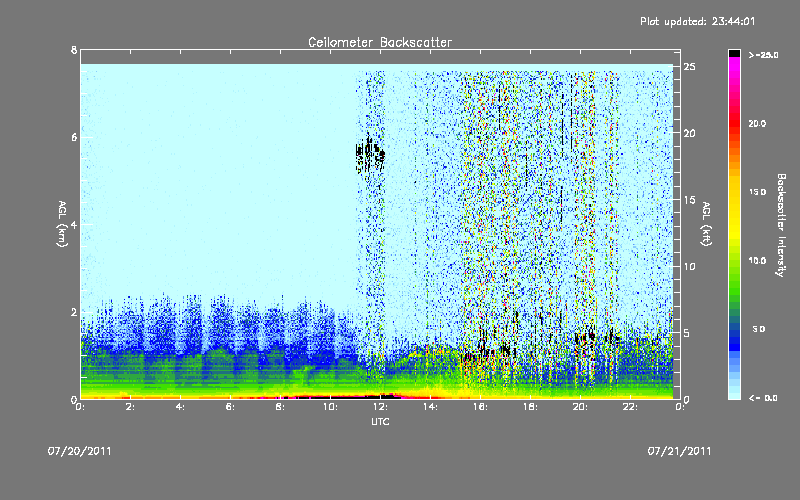Pick the red band of the colorbar
This screenshot has height=500, width=800.
[x=734, y=125]
